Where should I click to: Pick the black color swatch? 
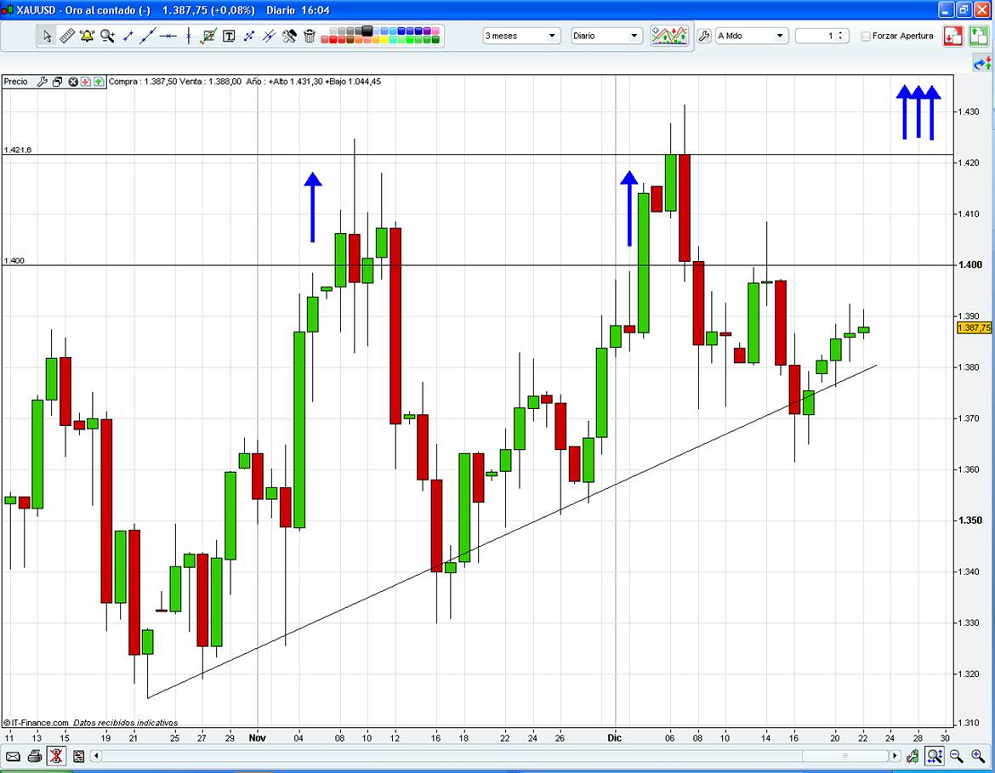point(367,30)
